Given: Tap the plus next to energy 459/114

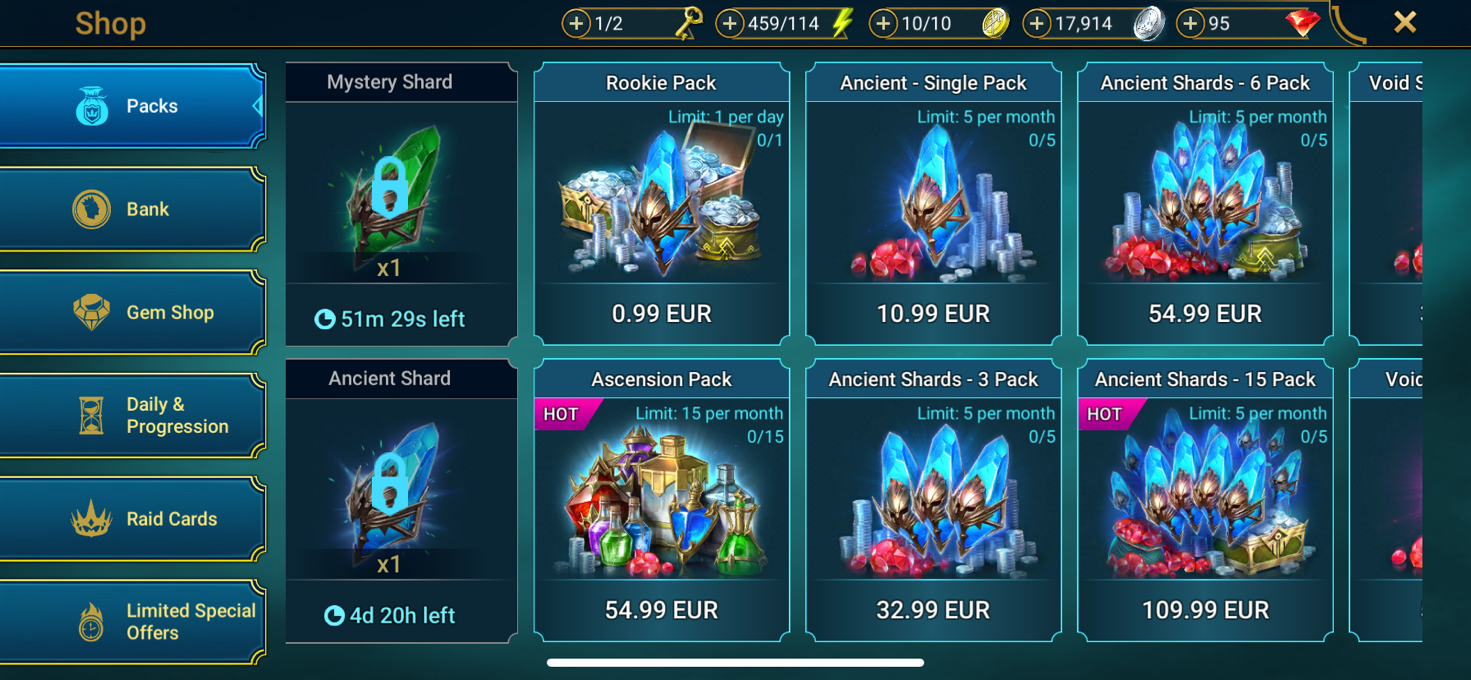Looking at the screenshot, I should pos(730,23).
